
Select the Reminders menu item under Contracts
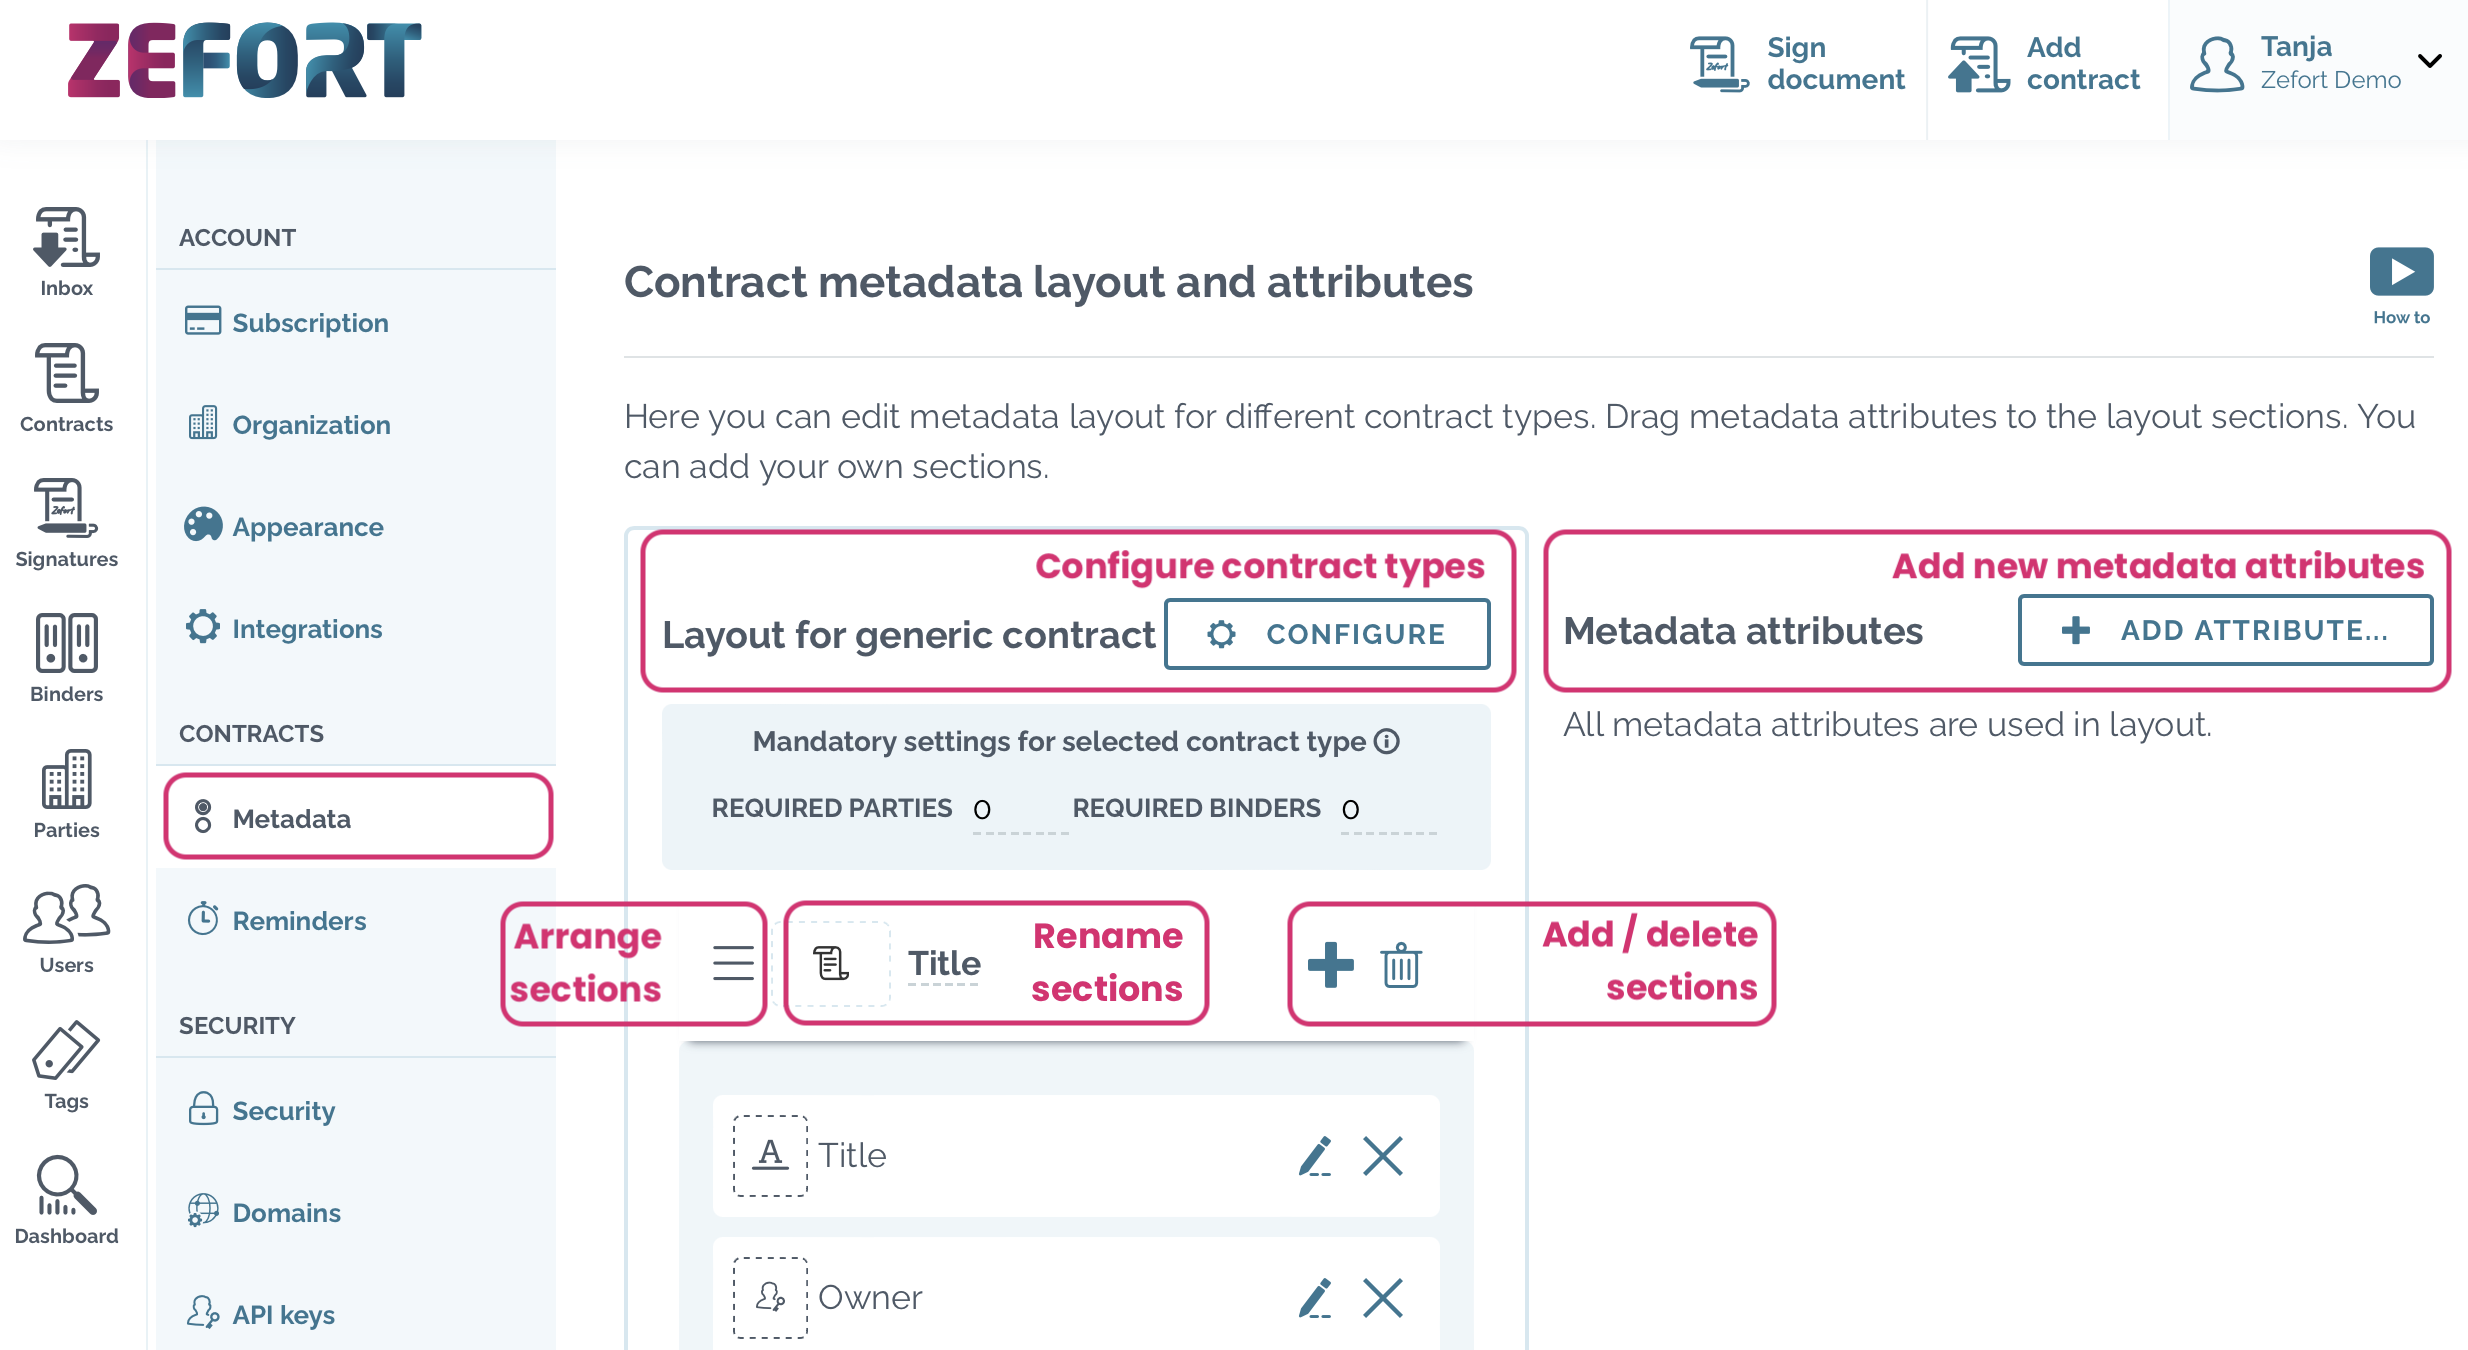point(301,919)
